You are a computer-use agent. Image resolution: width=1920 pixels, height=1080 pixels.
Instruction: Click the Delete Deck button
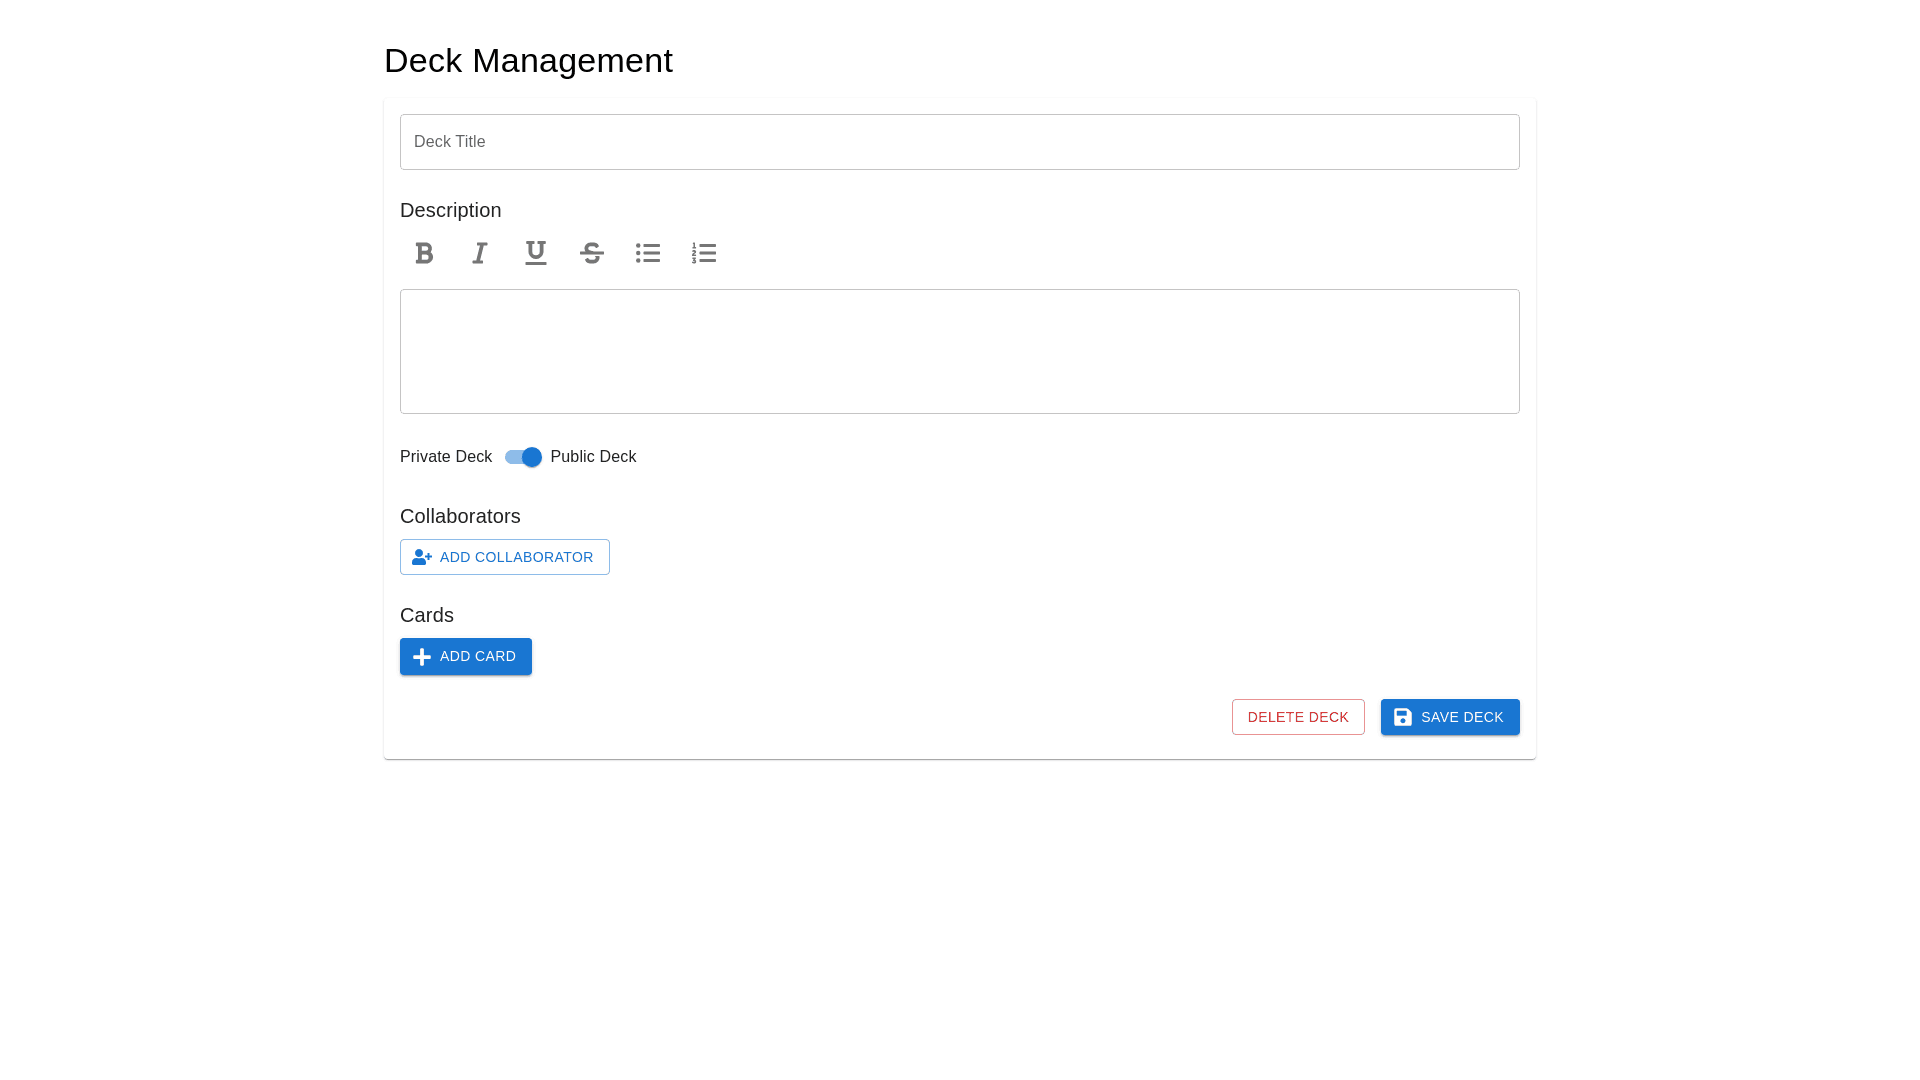(1298, 717)
